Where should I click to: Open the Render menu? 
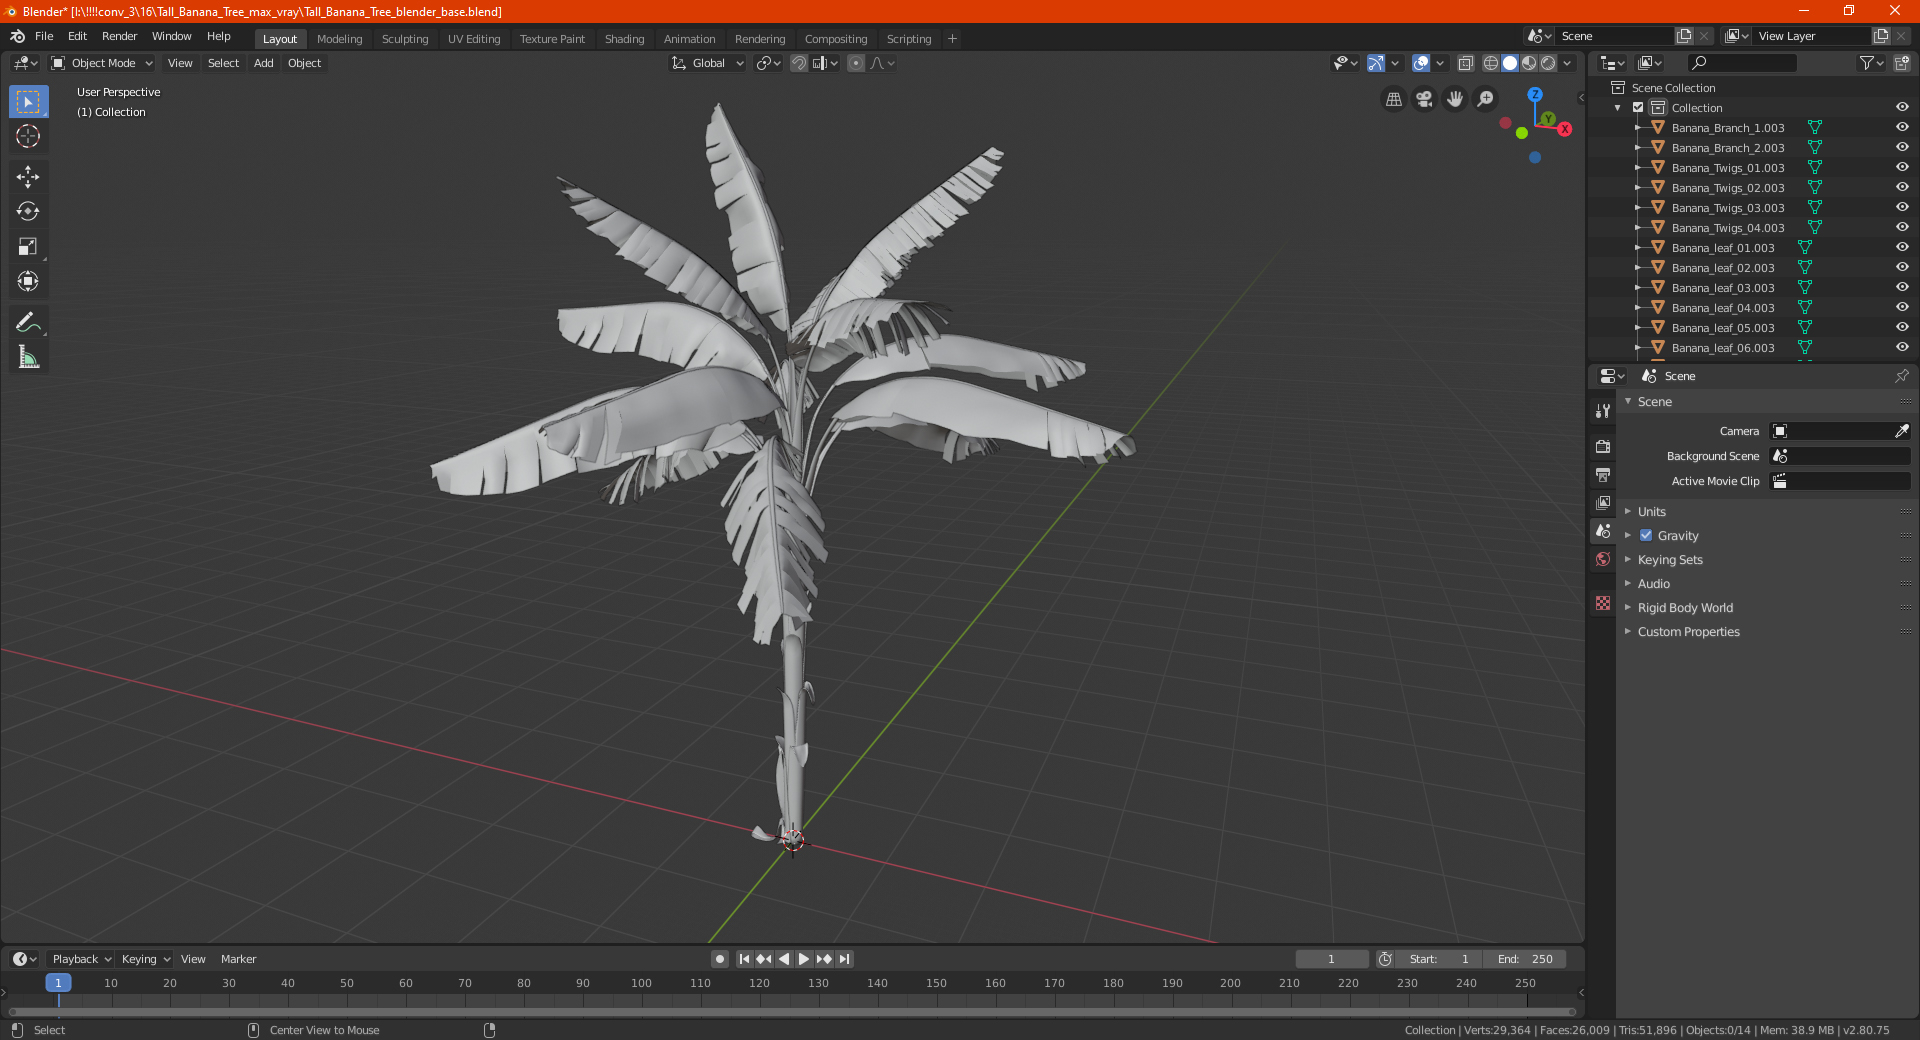(119, 36)
